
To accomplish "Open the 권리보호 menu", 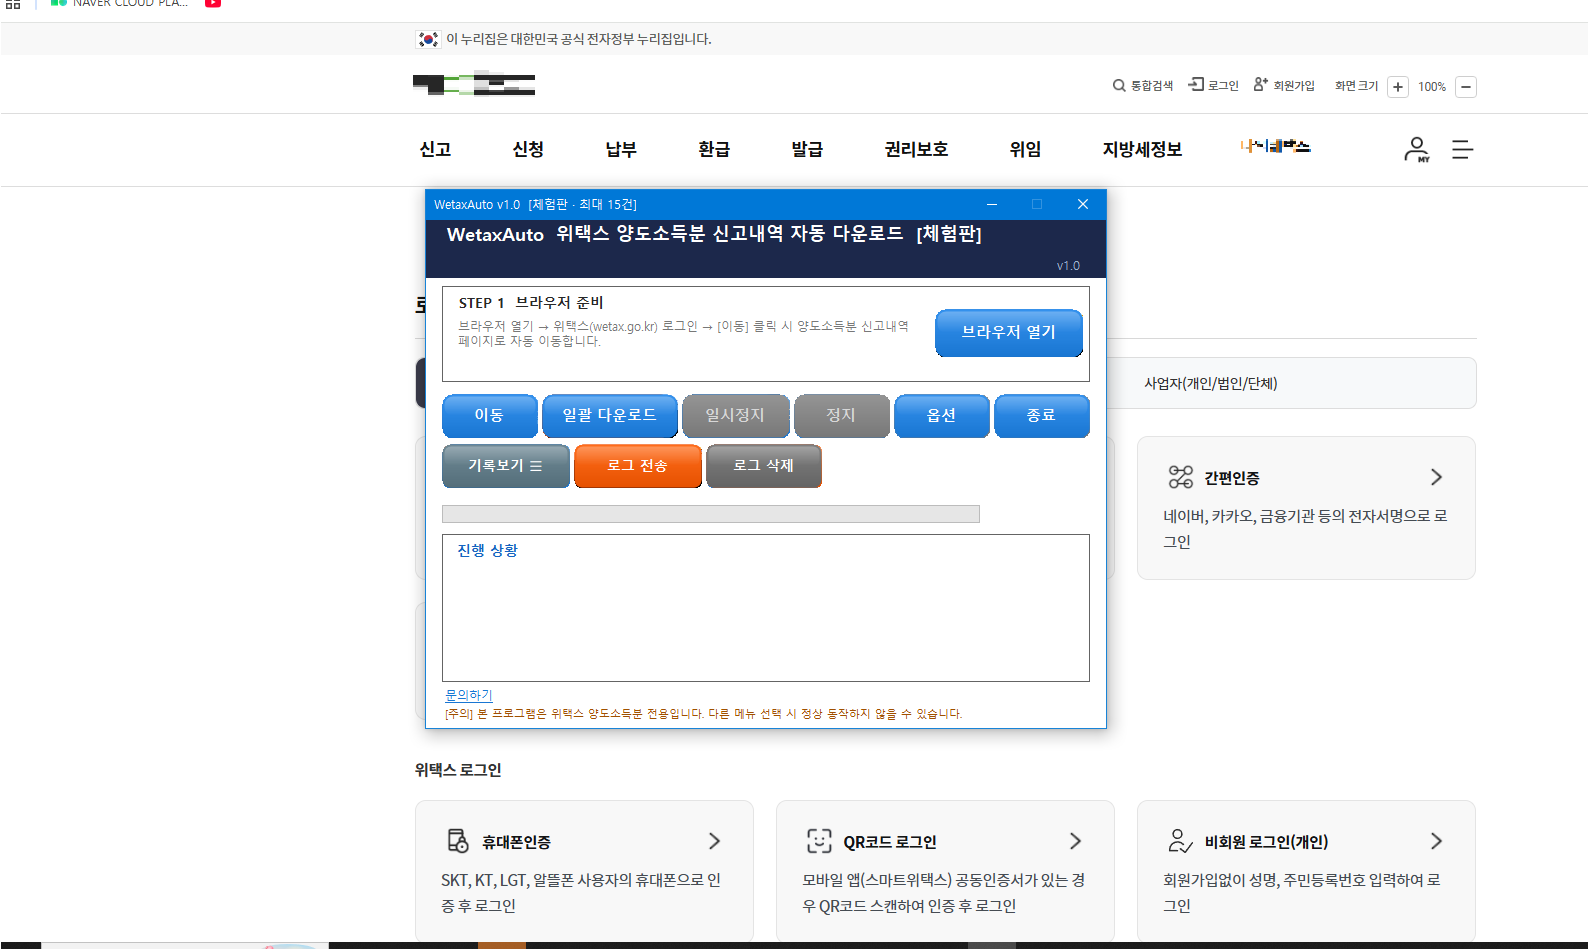I will (x=916, y=149).
